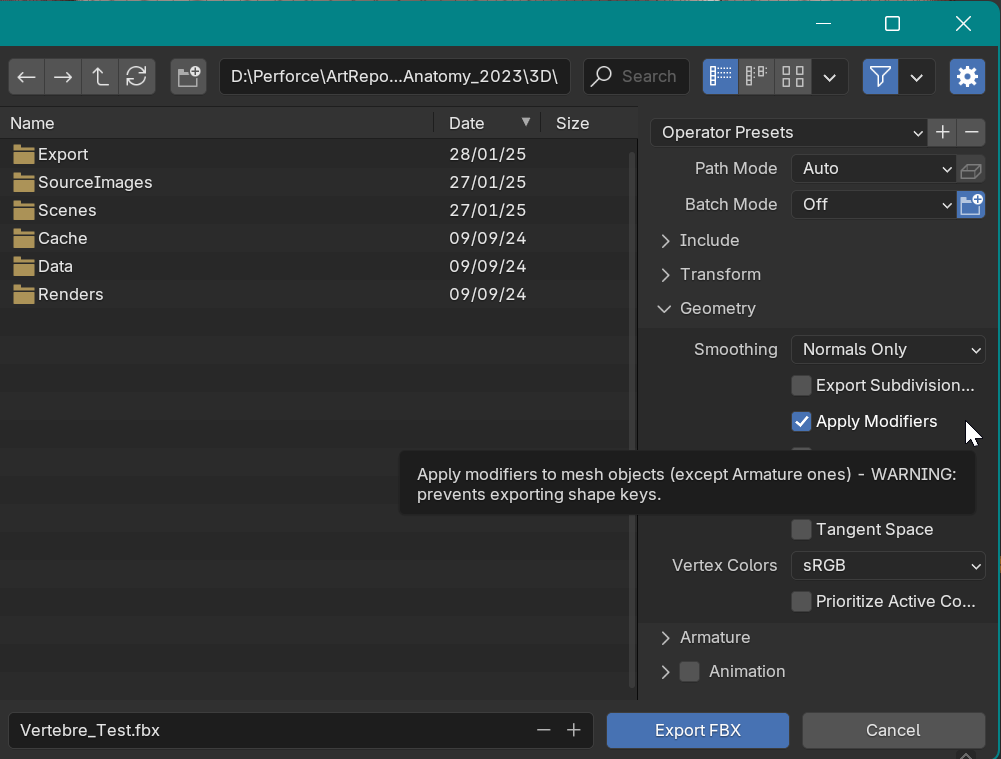The height and width of the screenshot is (759, 1001).
Task: Open filter settings dropdown arrow
Action: (x=917, y=77)
